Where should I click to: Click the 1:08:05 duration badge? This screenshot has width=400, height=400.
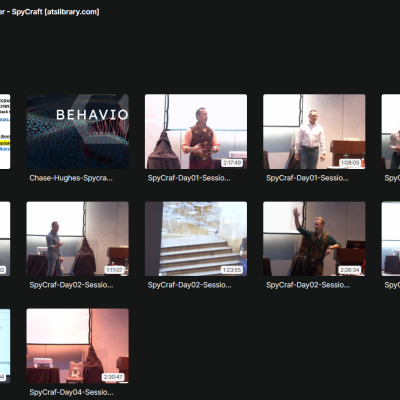(x=350, y=163)
